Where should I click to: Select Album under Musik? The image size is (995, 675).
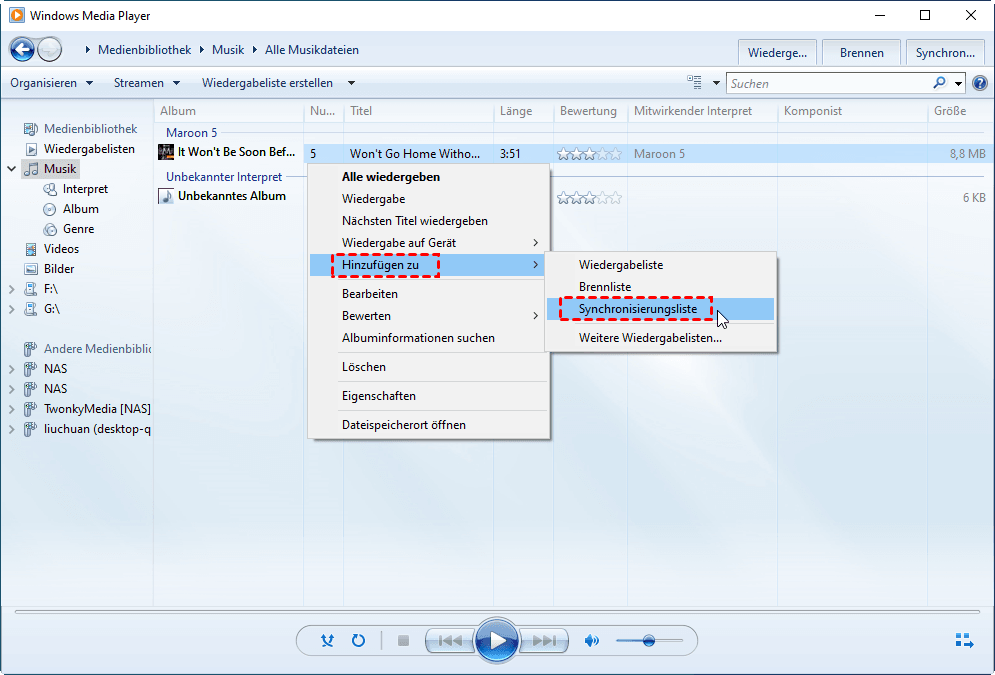(x=81, y=209)
